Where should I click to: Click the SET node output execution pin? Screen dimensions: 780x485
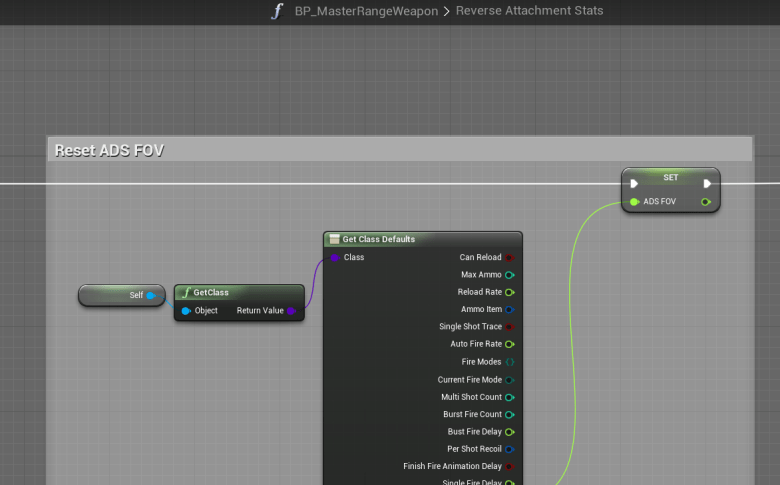(706, 184)
